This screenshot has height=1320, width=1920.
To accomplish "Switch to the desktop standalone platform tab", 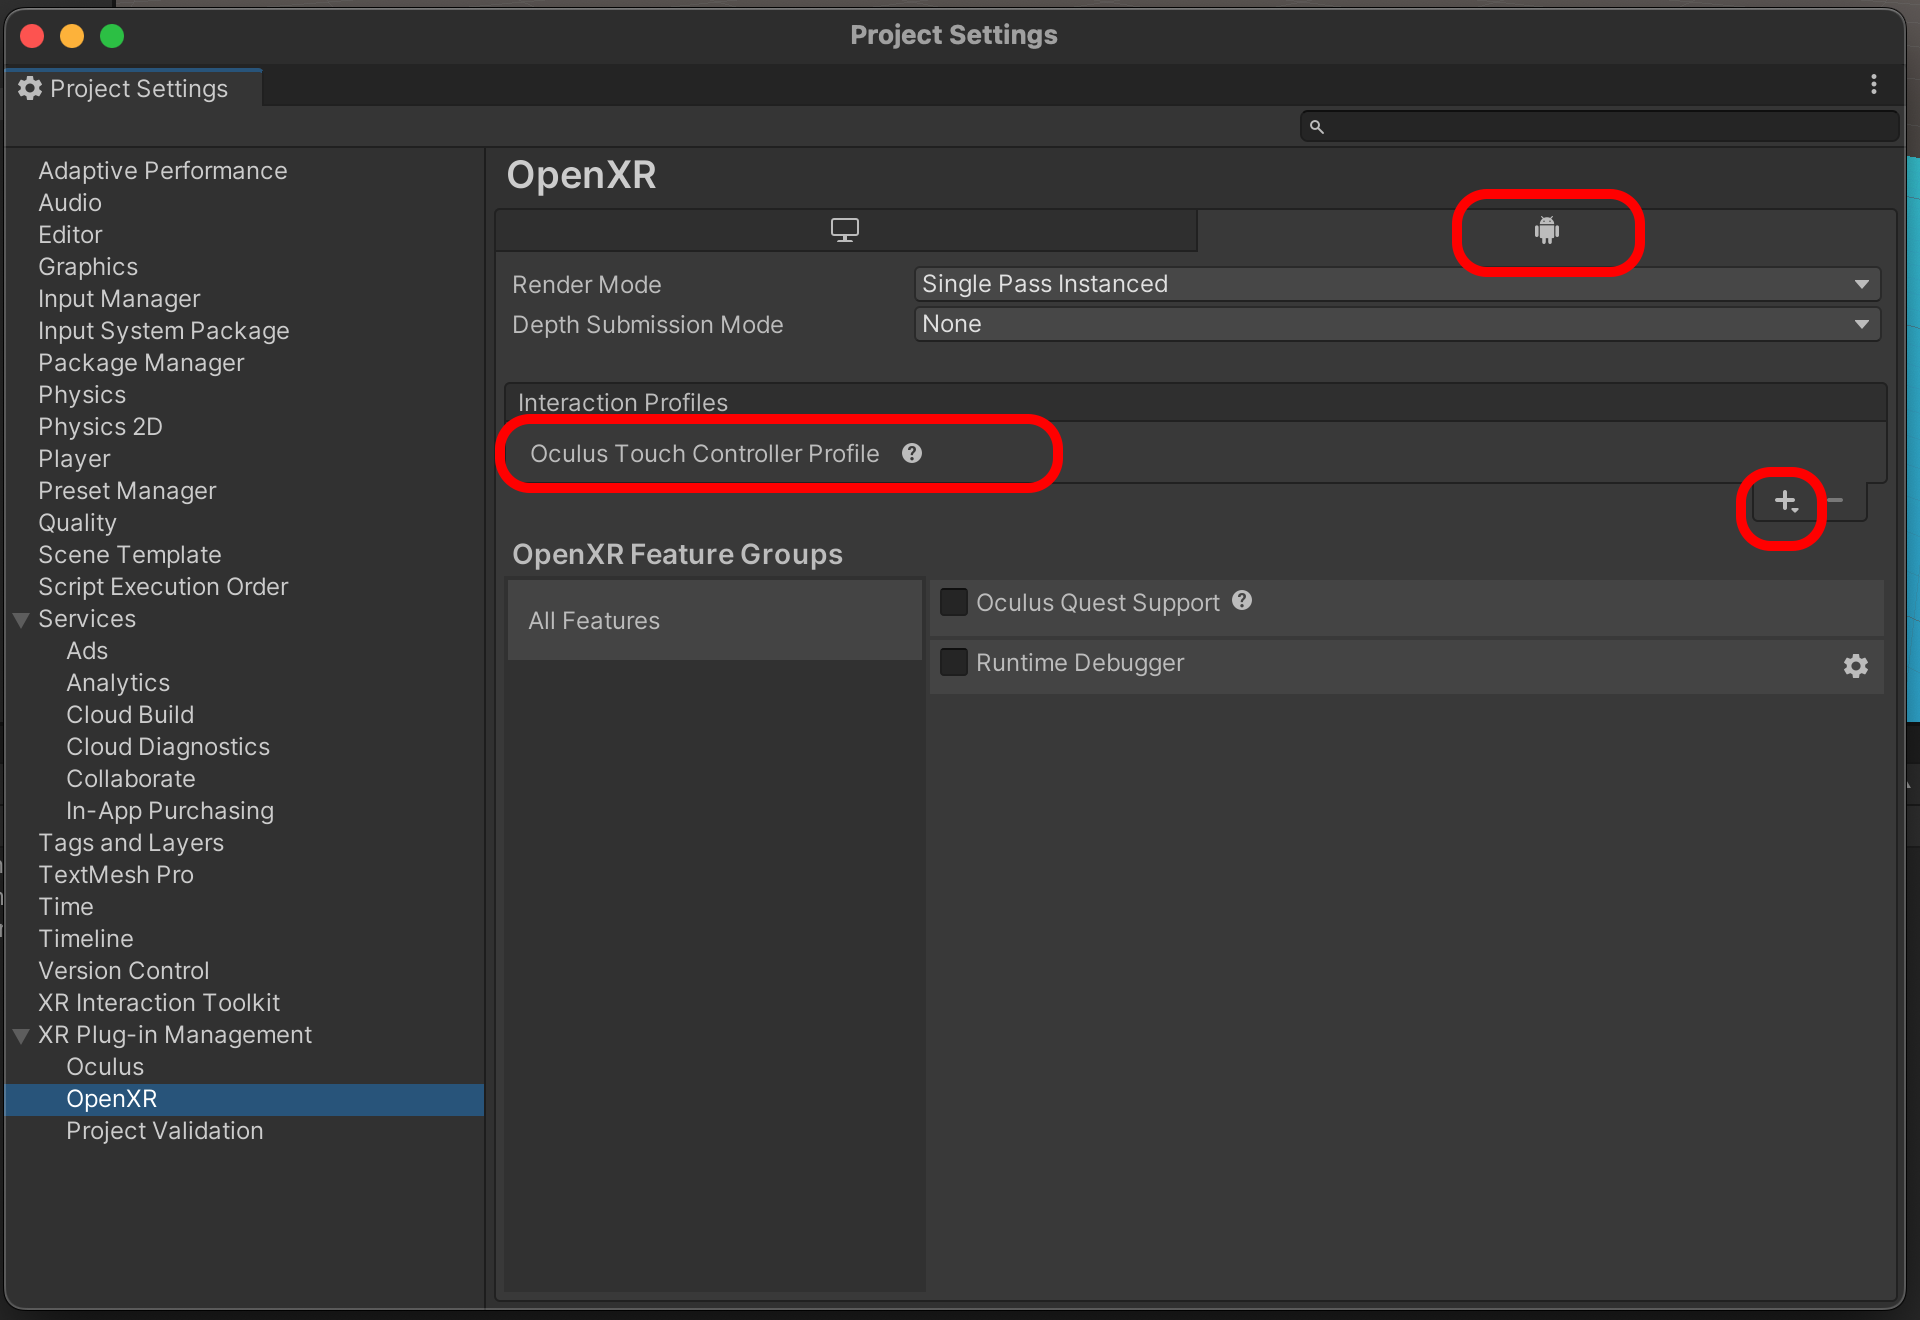I will tap(845, 230).
